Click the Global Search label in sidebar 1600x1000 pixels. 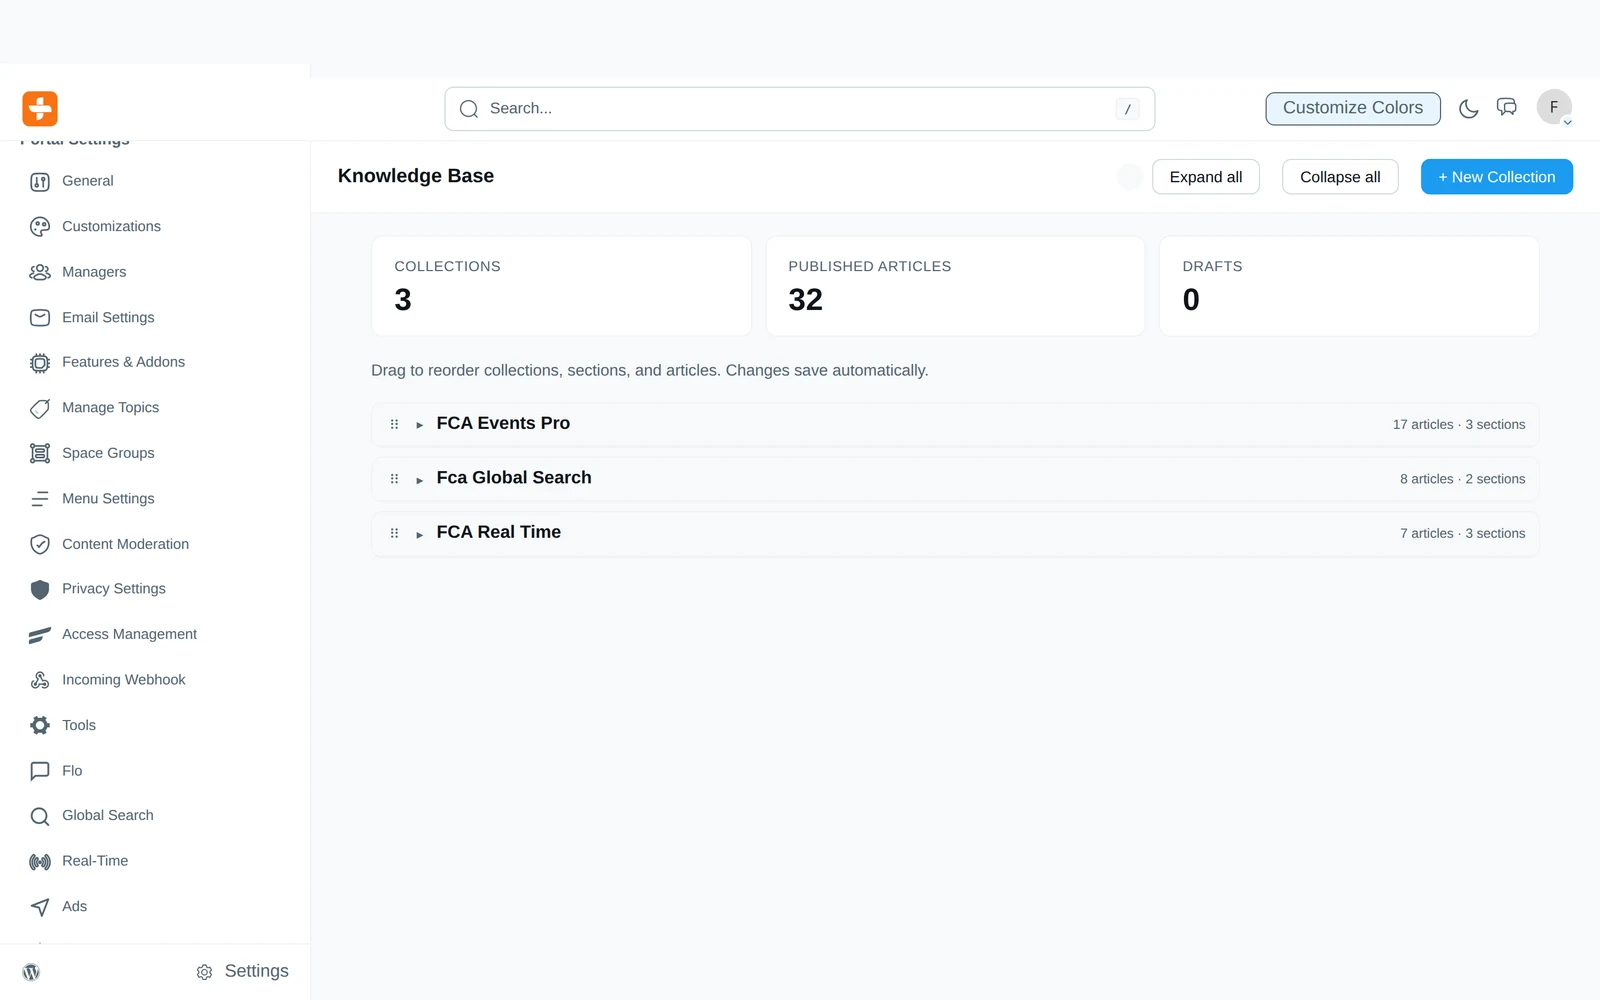coord(108,816)
